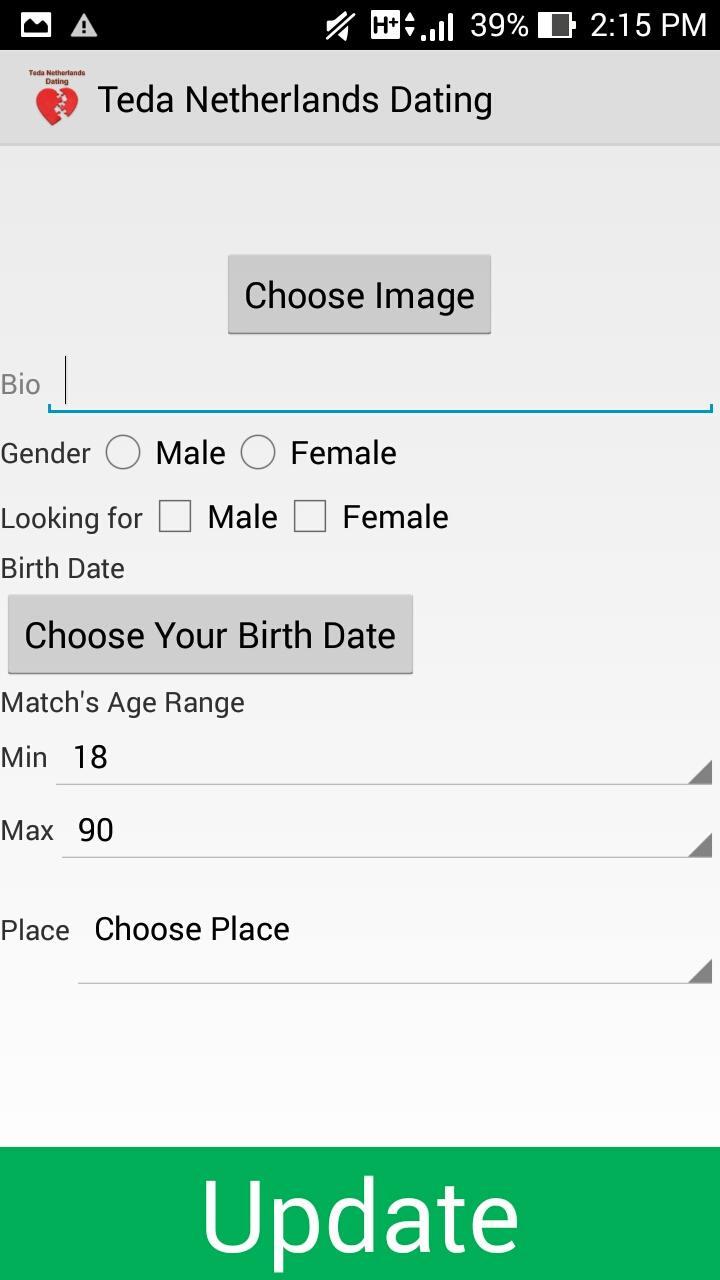This screenshot has height=1280, width=720.
Task: Tap the Teda Netherlands Dating title
Action: point(295,100)
